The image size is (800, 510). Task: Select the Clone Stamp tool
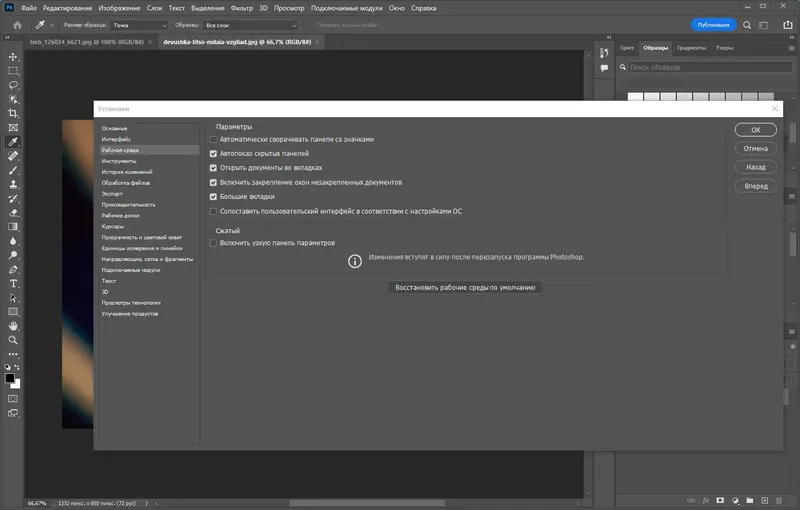pos(13,184)
